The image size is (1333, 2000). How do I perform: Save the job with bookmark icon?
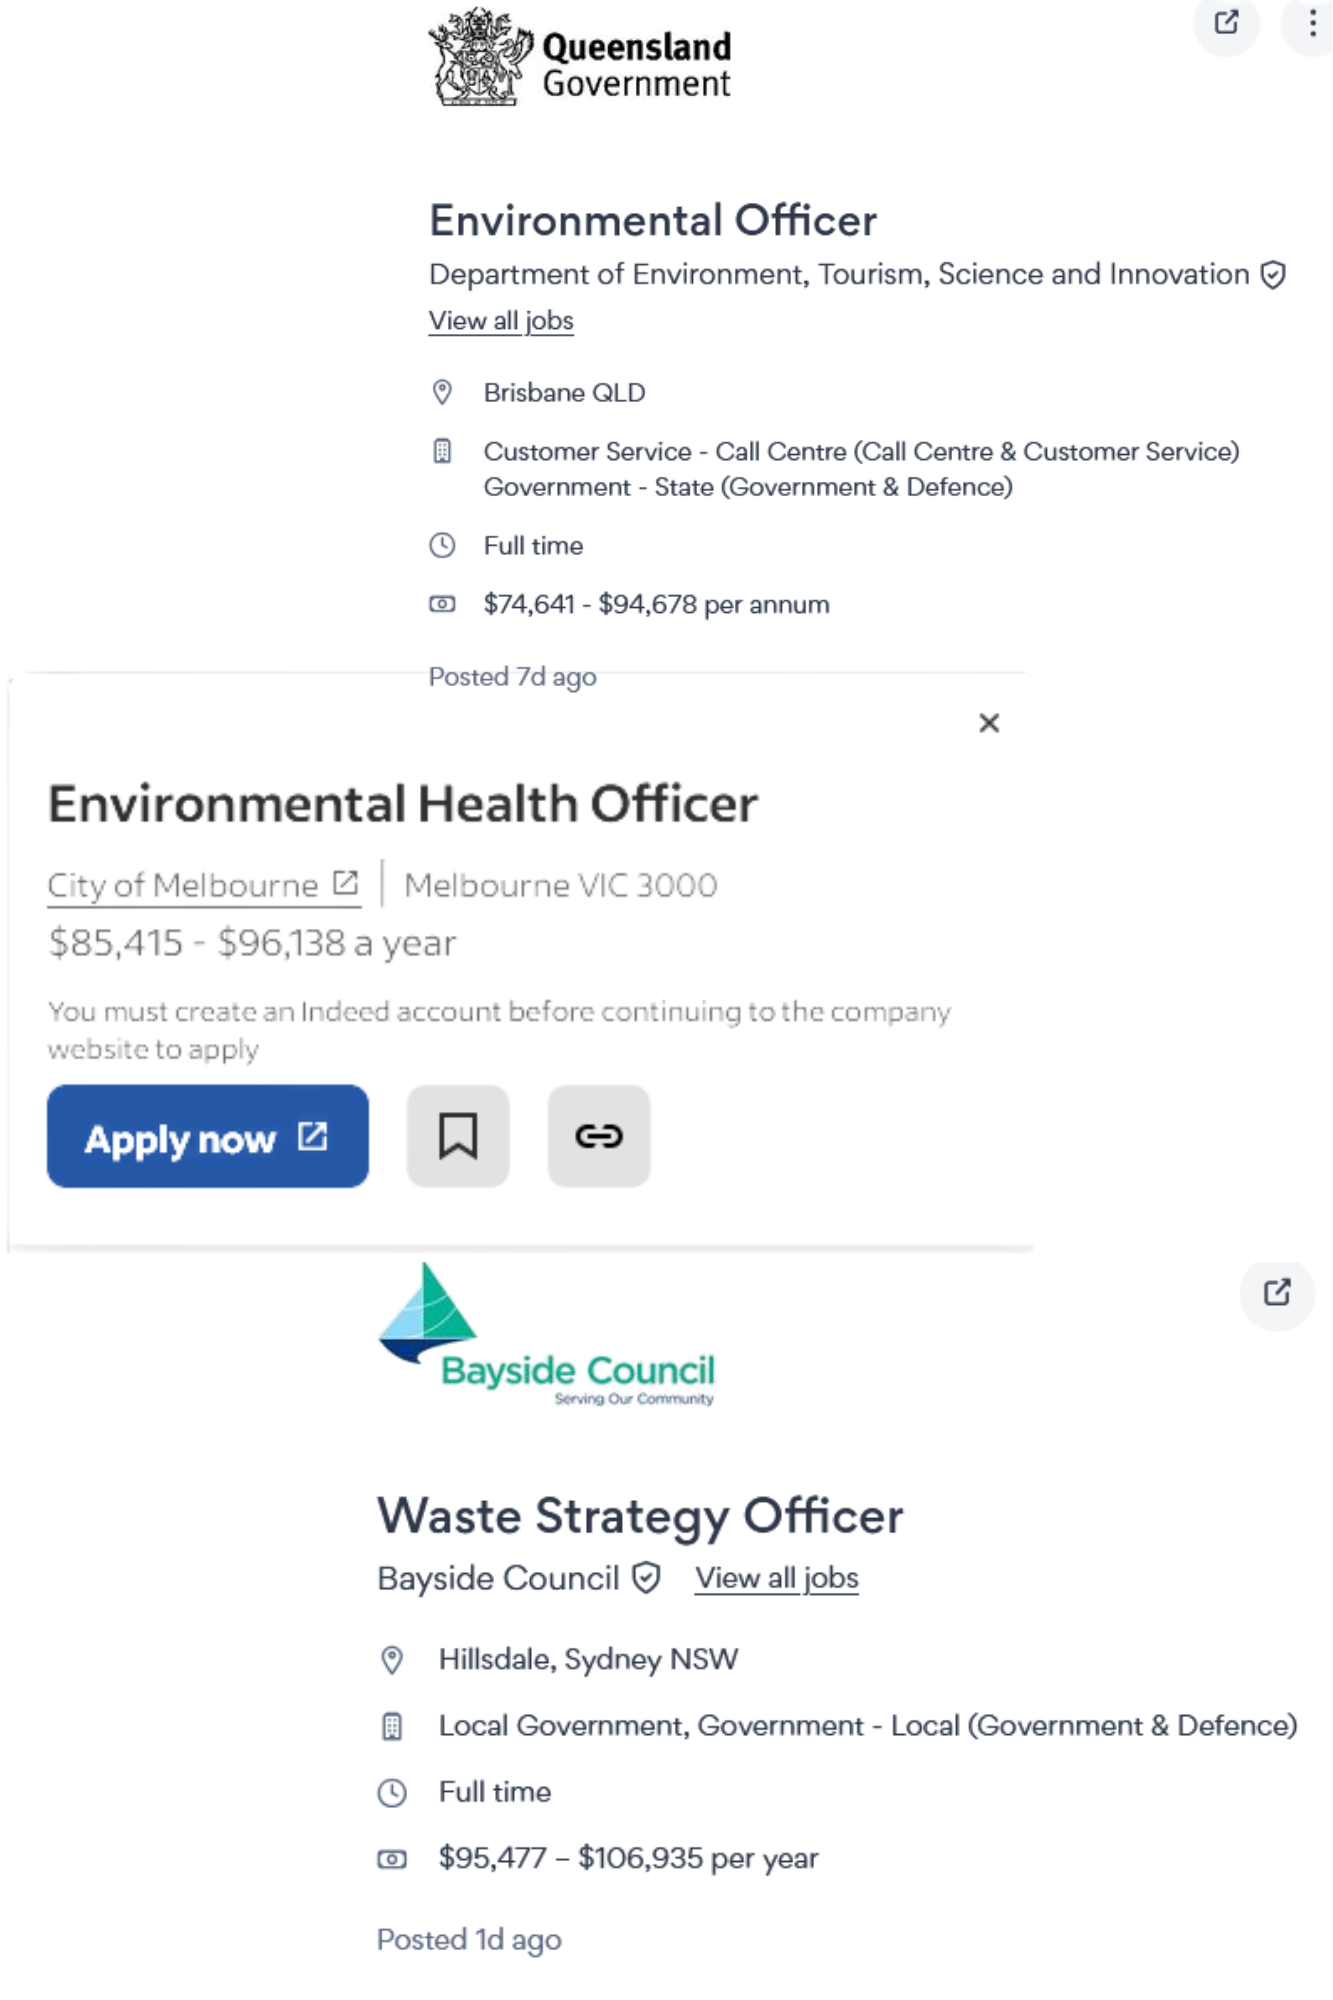(458, 1137)
